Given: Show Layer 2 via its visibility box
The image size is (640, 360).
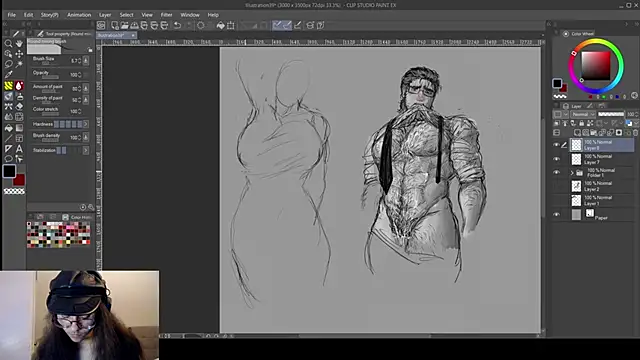Looking at the screenshot, I should (556, 187).
